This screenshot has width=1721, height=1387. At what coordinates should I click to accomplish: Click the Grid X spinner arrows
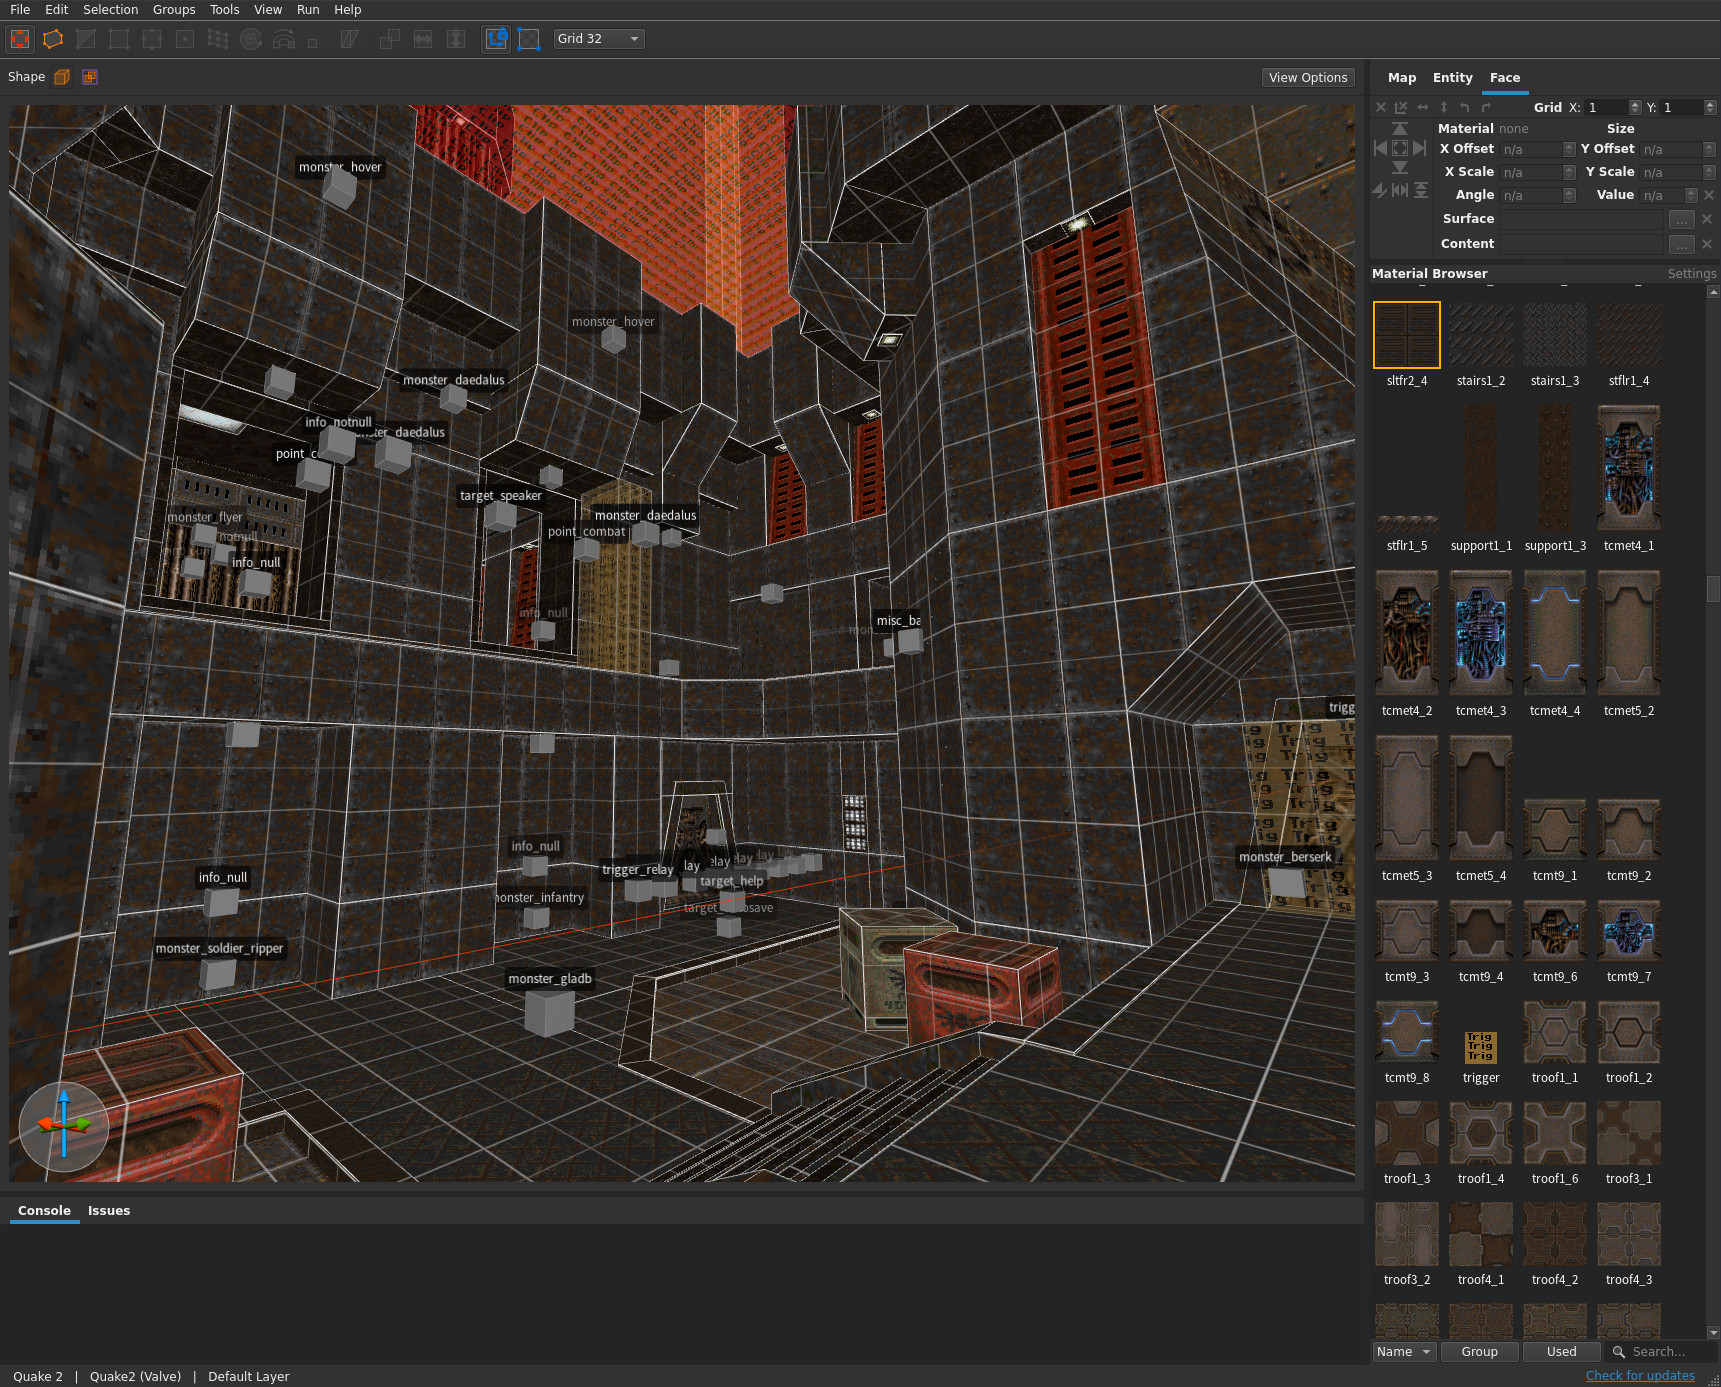coord(1635,107)
